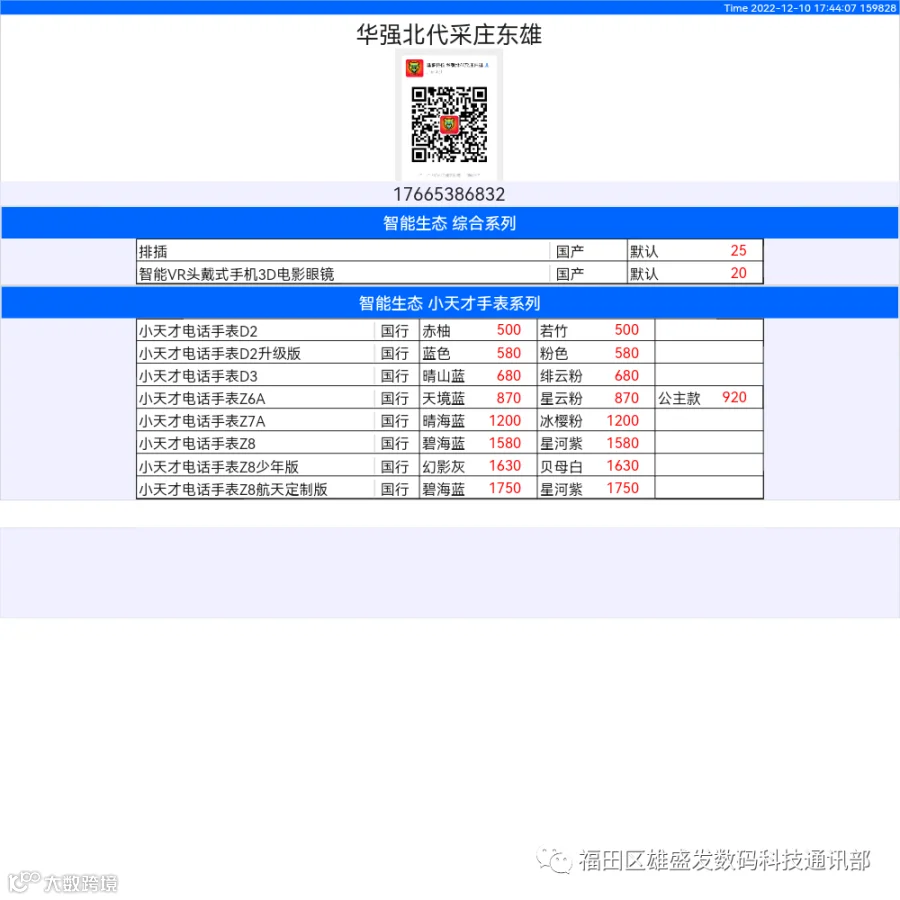Click the price 20 for VR眼镜
900x900 pixels.
[738, 273]
